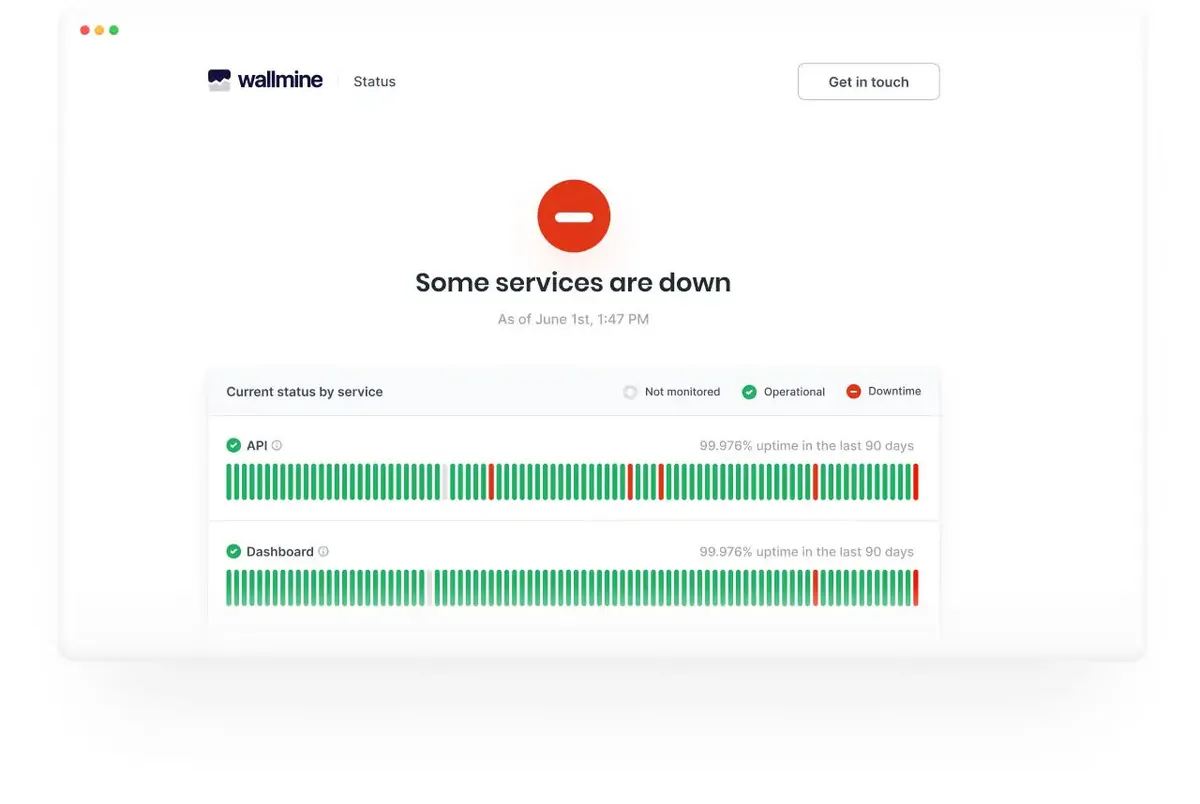
Task: Click the grey not-monitored bar in API timeline
Action: (445, 482)
